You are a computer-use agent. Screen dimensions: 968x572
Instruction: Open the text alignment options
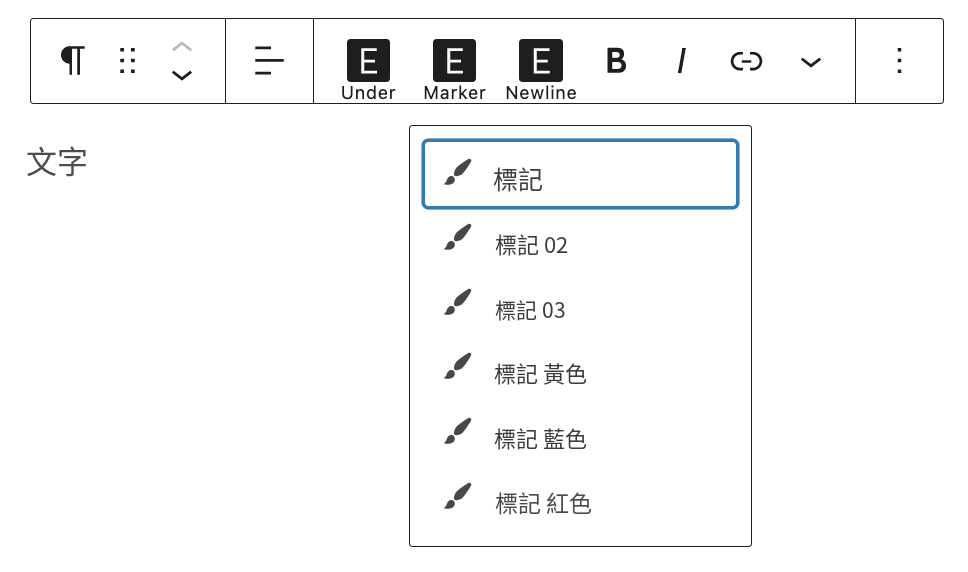269,60
